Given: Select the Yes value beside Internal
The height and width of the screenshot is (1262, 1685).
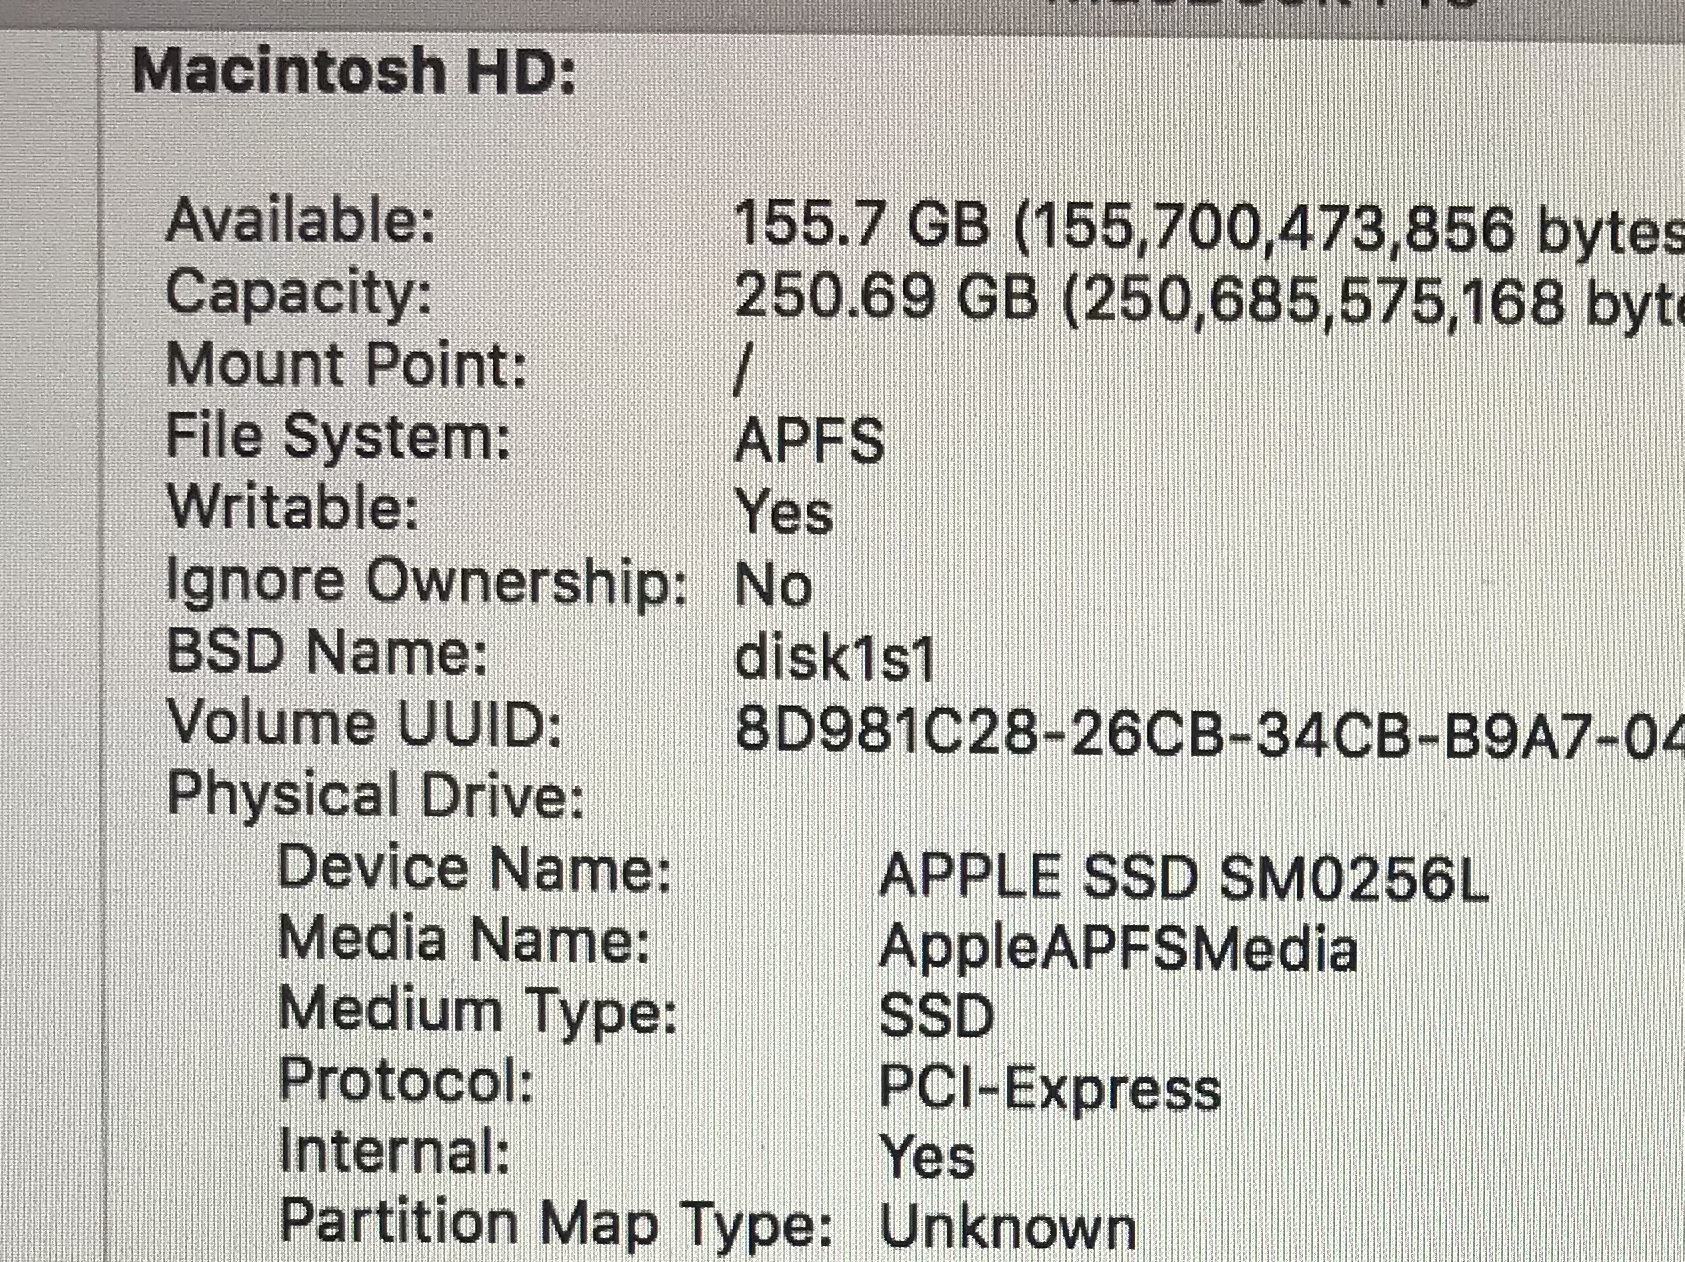Looking at the screenshot, I should tap(927, 1157).
